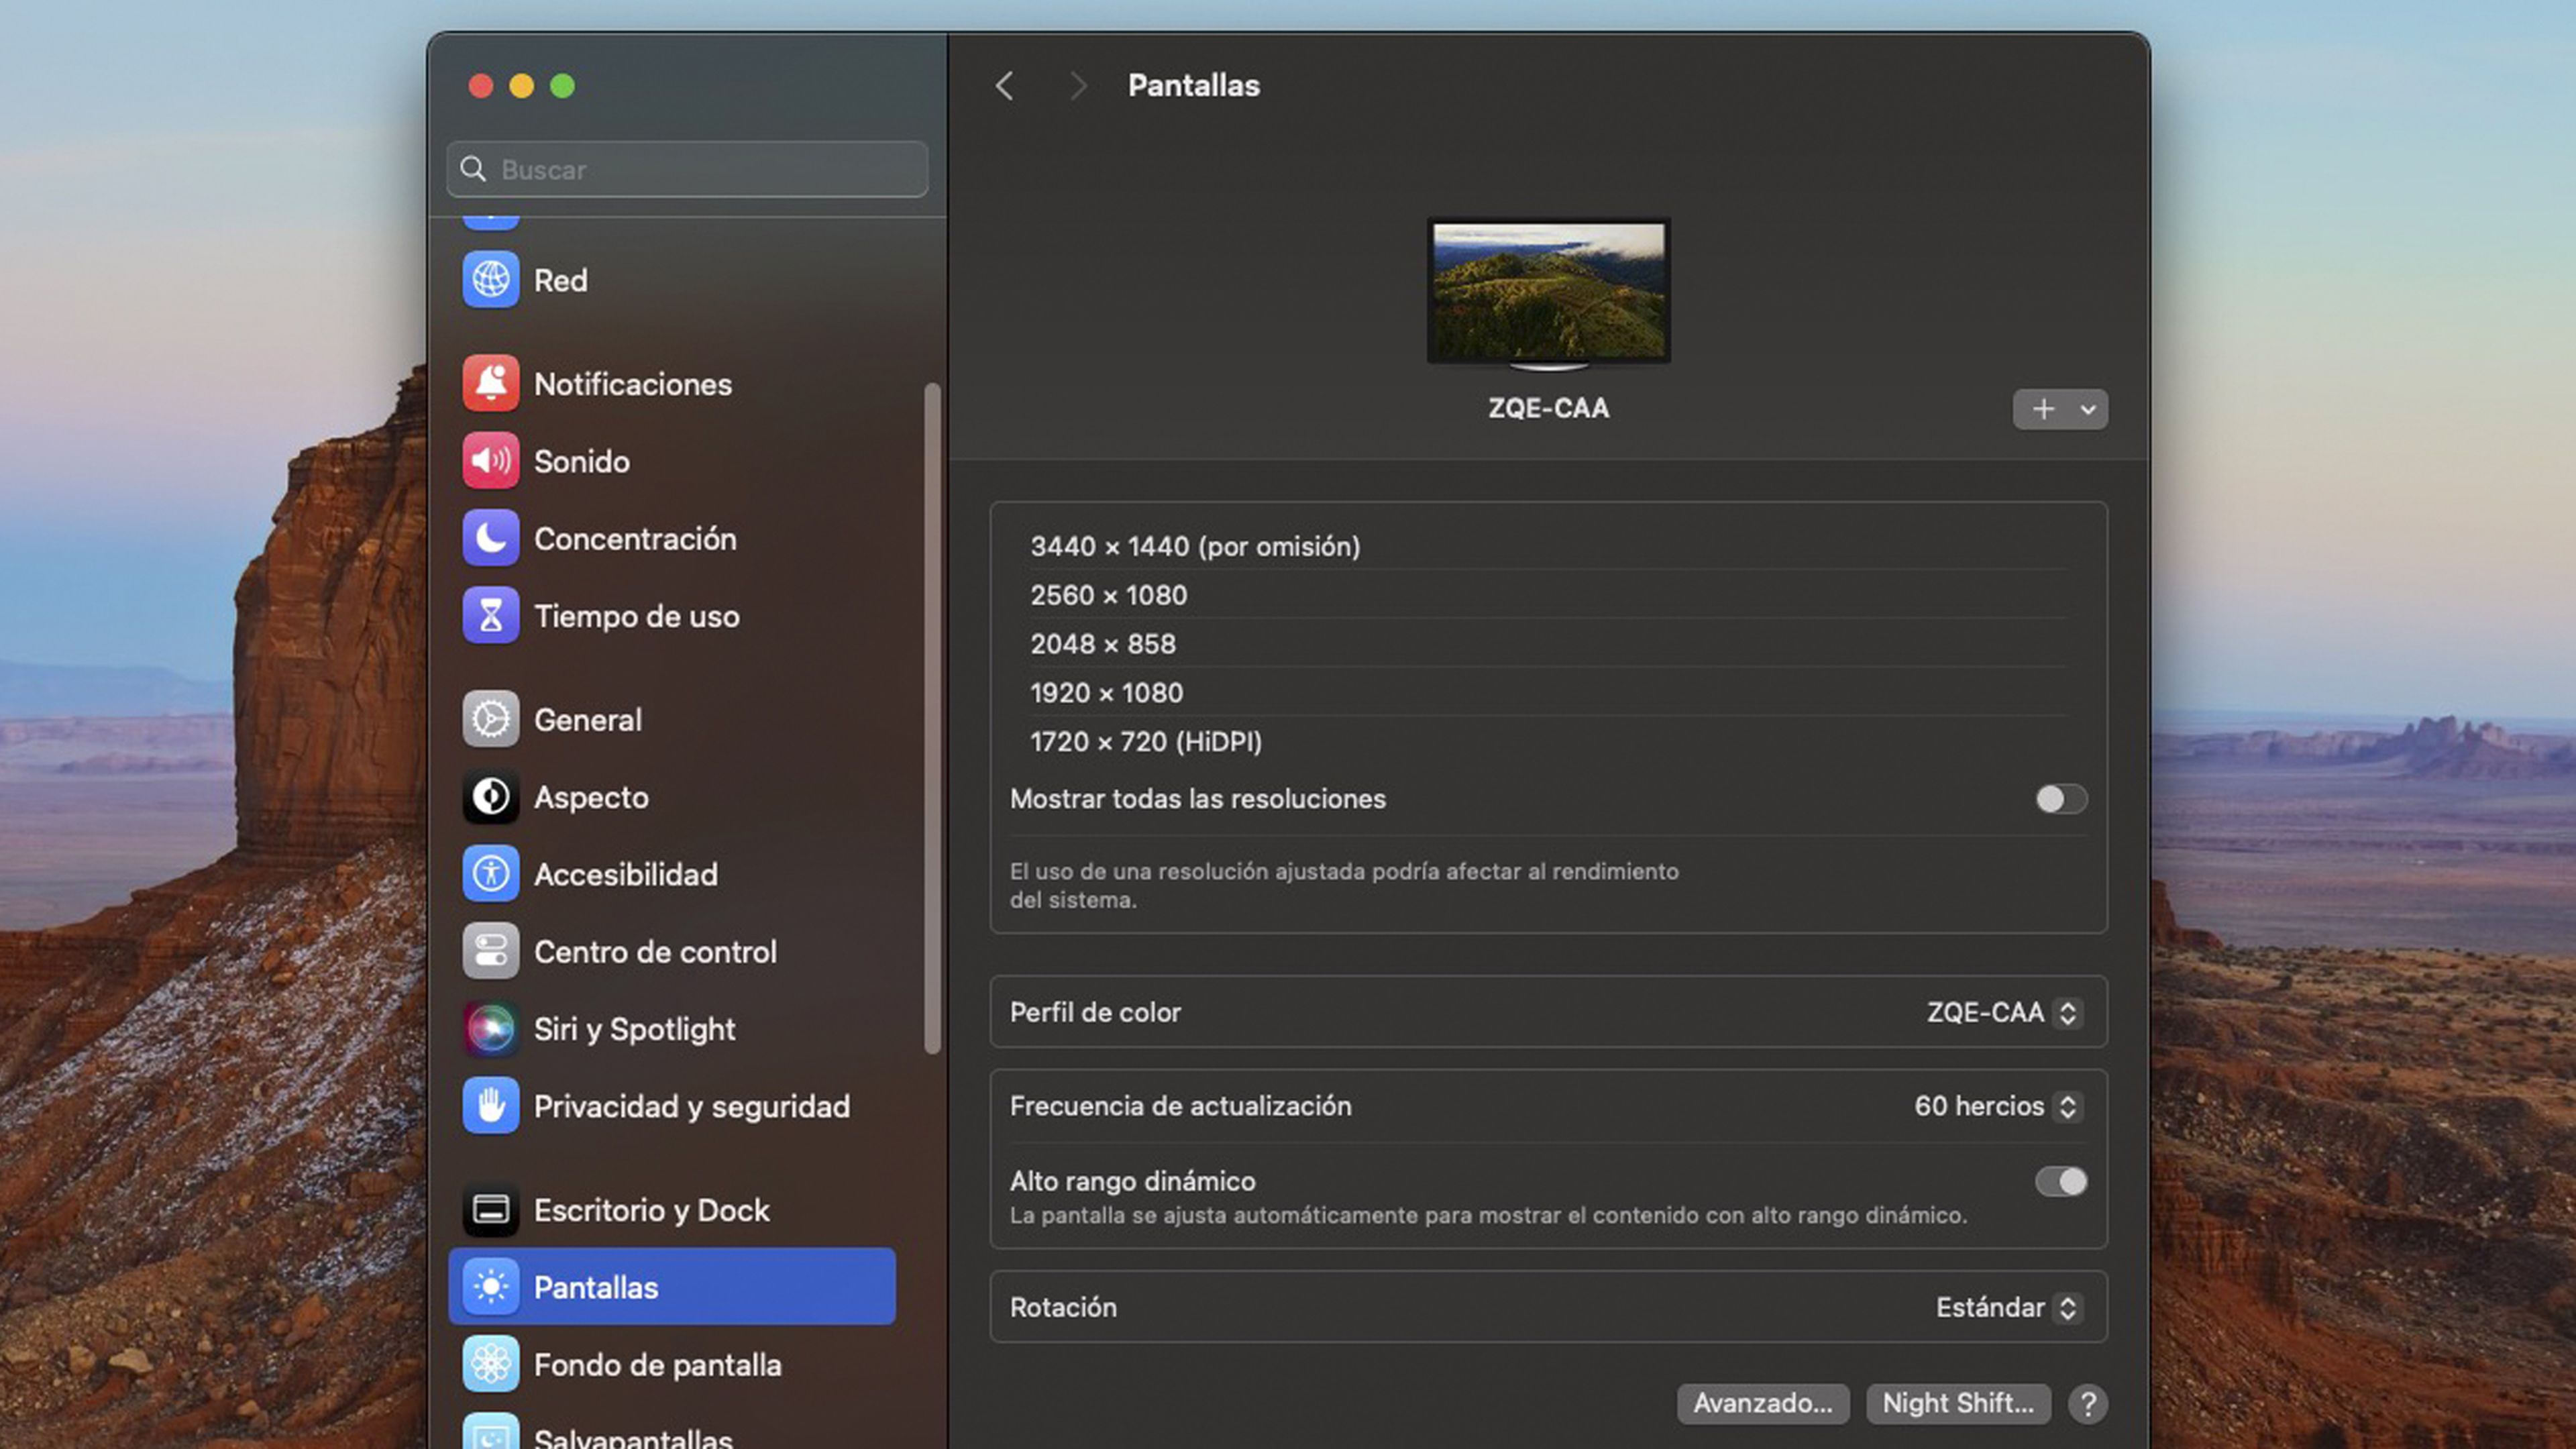Image resolution: width=2576 pixels, height=1449 pixels.
Task: Click the Fondo de pantalla flower icon
Action: click(490, 1364)
